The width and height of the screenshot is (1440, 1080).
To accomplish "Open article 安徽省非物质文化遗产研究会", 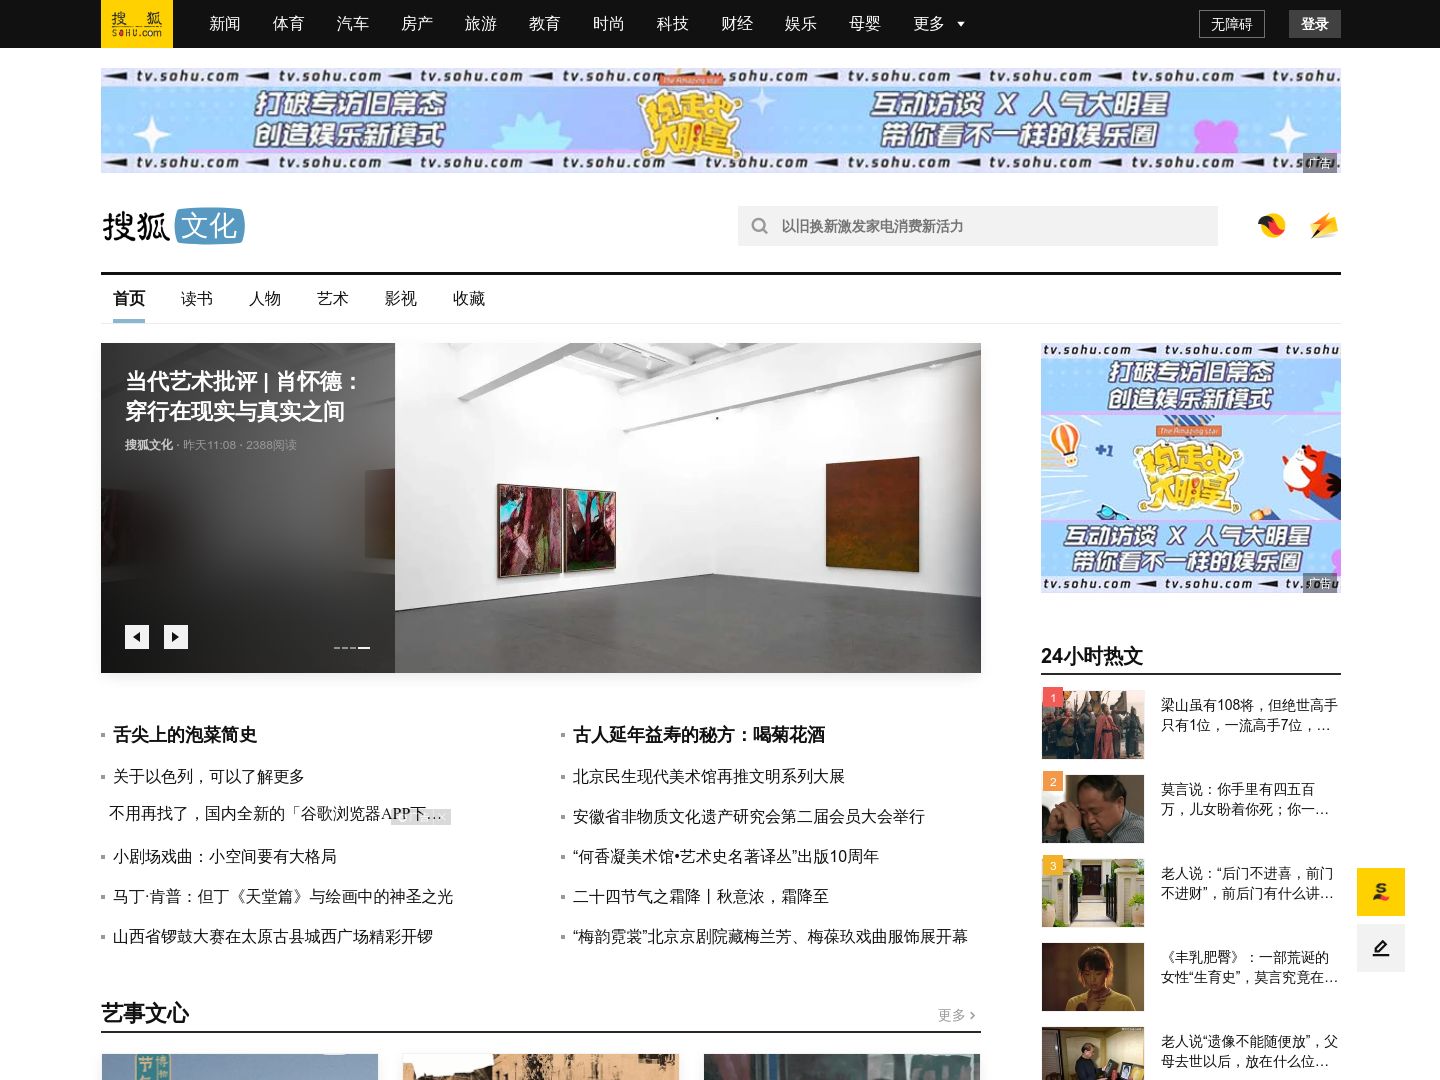I will click(749, 817).
